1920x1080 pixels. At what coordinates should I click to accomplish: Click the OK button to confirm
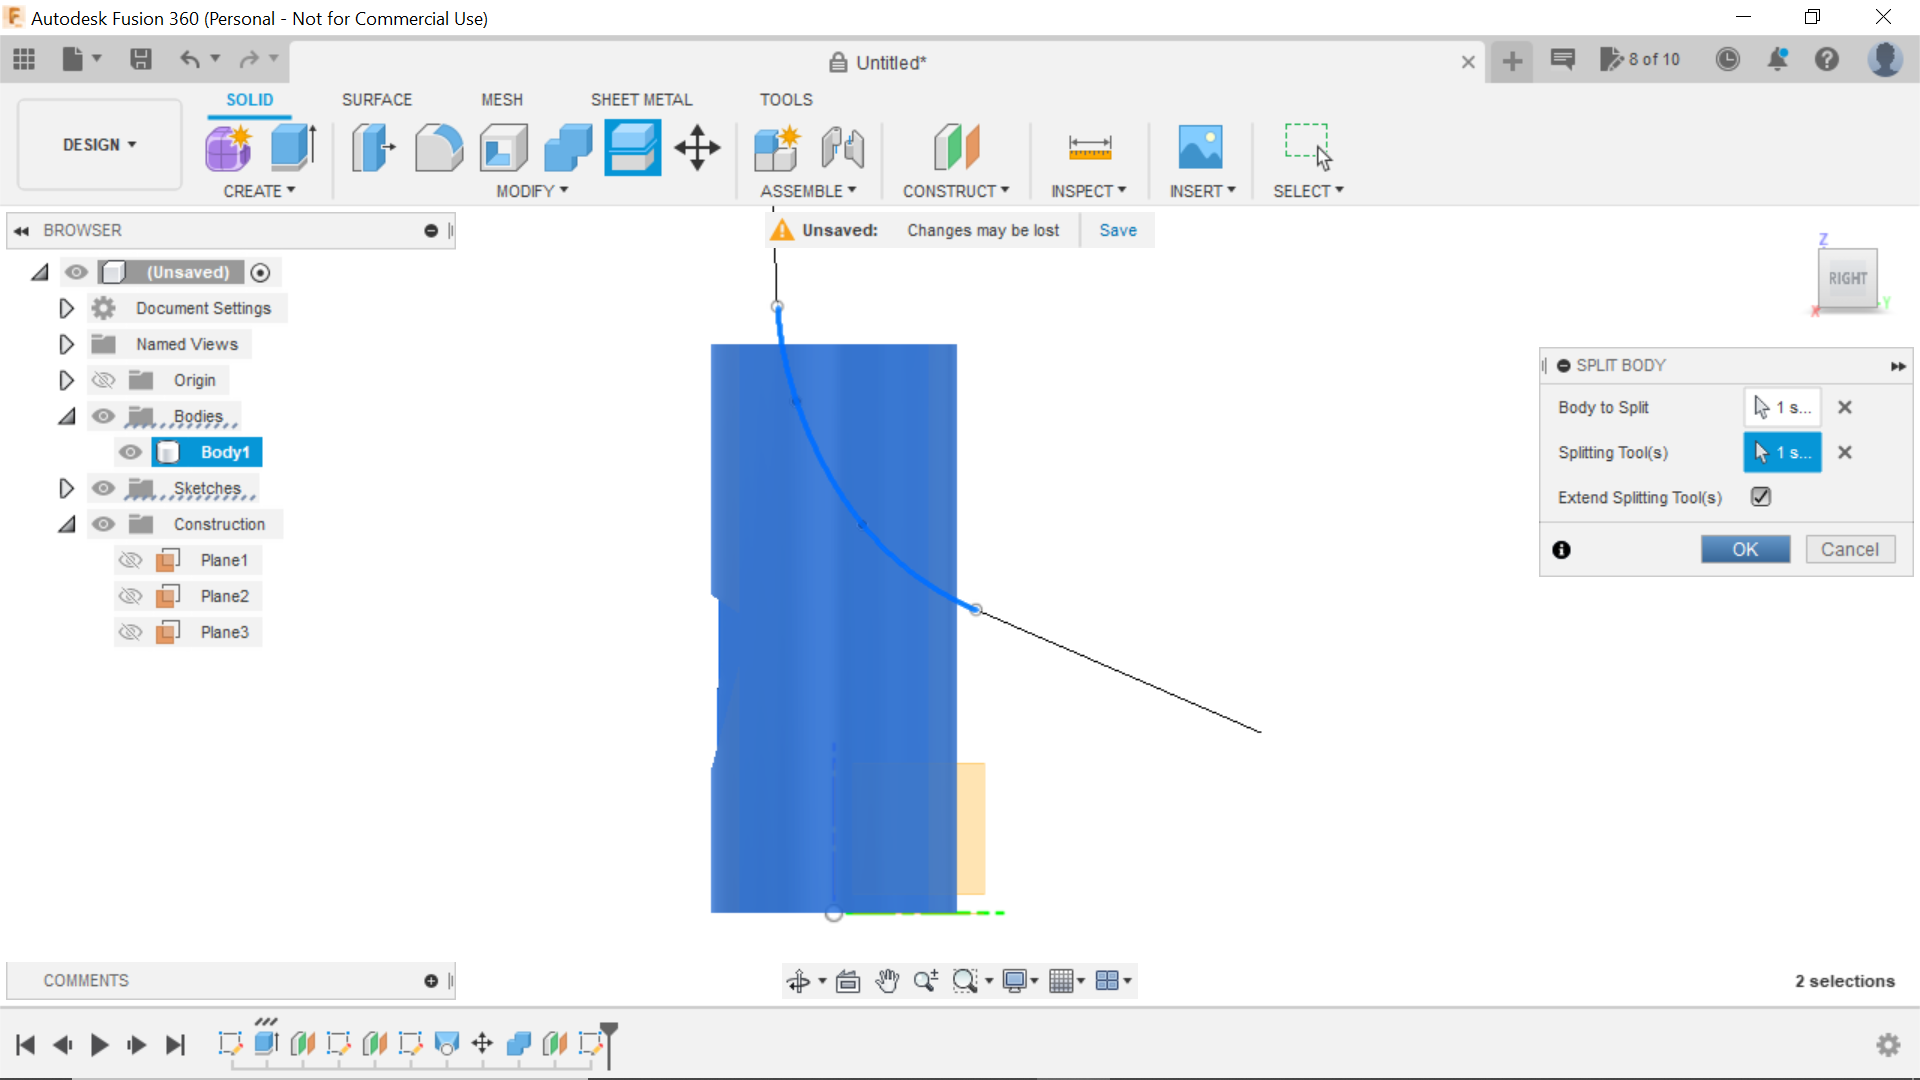click(1745, 549)
